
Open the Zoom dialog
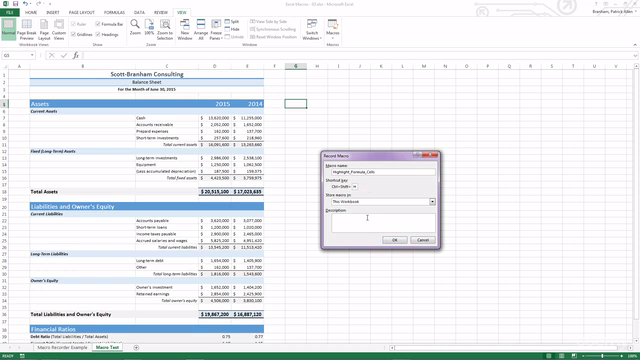tap(135, 27)
